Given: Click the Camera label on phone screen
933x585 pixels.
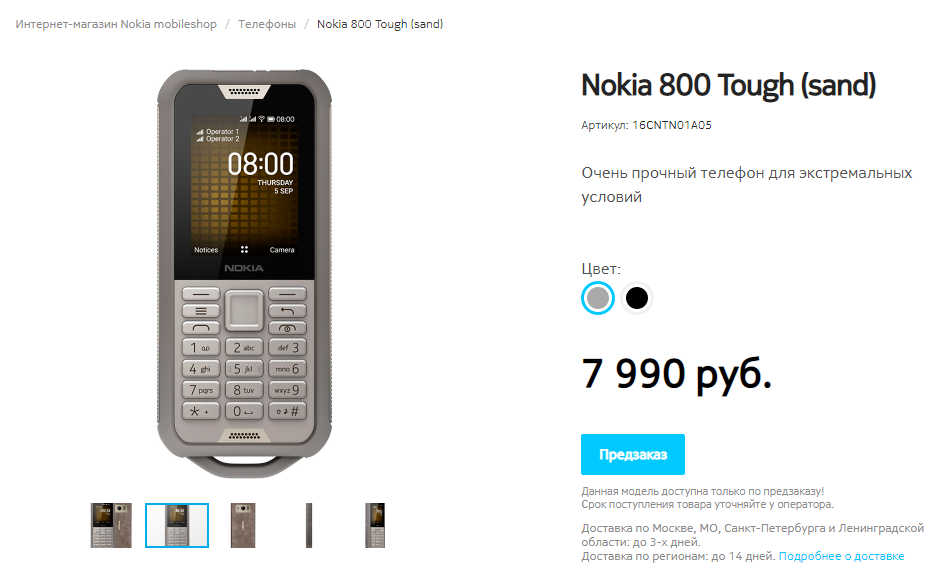Looking at the screenshot, I should click(x=282, y=250).
